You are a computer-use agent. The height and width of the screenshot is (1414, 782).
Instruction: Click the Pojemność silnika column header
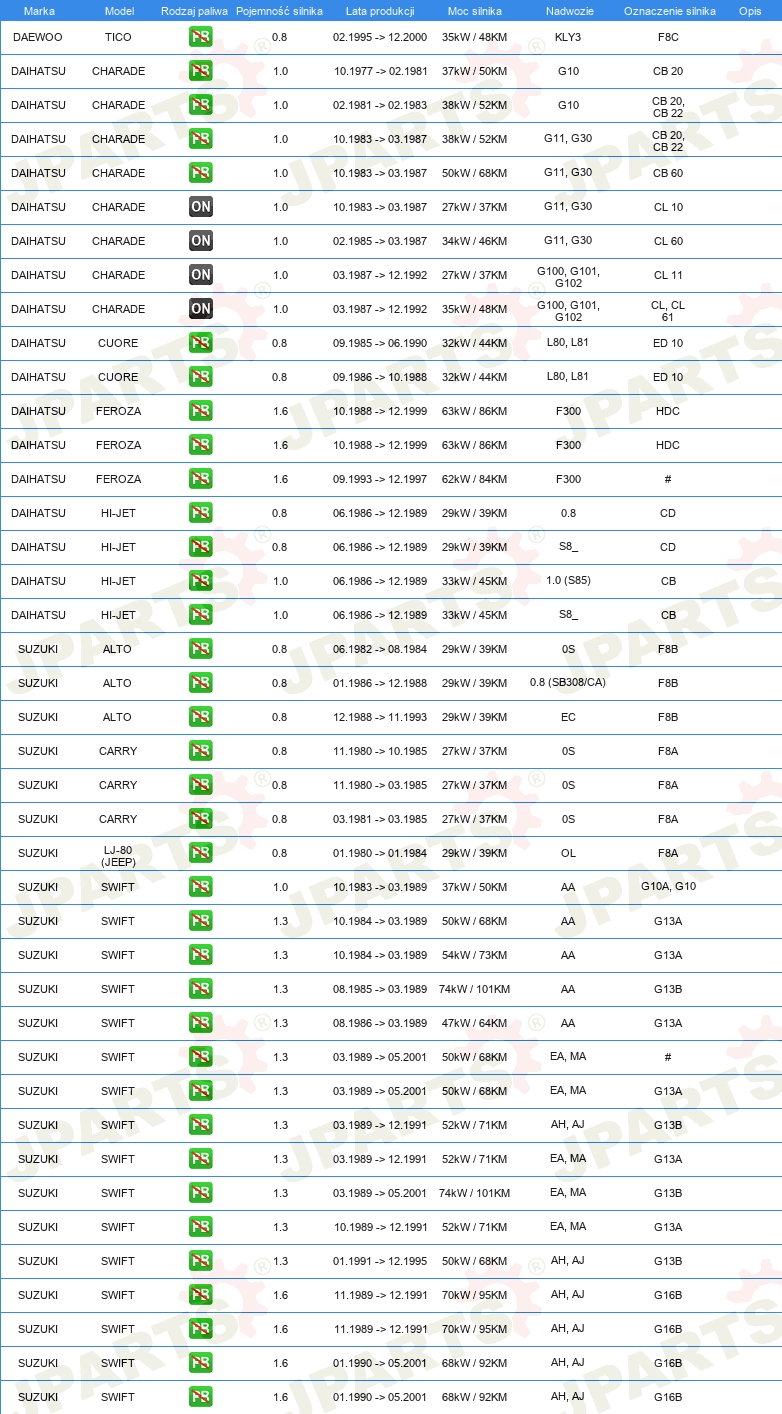coord(279,11)
